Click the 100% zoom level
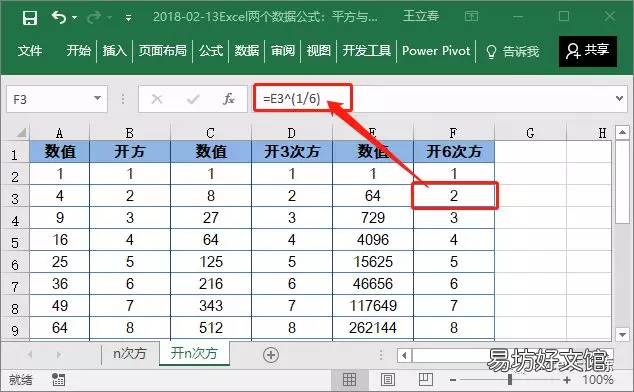The width and height of the screenshot is (634, 392). (x=598, y=380)
